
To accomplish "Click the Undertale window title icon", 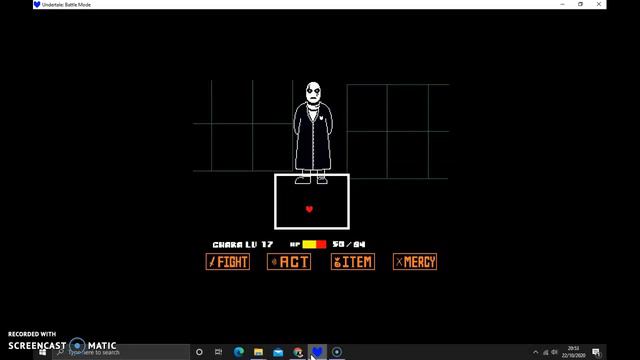I will pos(37,4).
